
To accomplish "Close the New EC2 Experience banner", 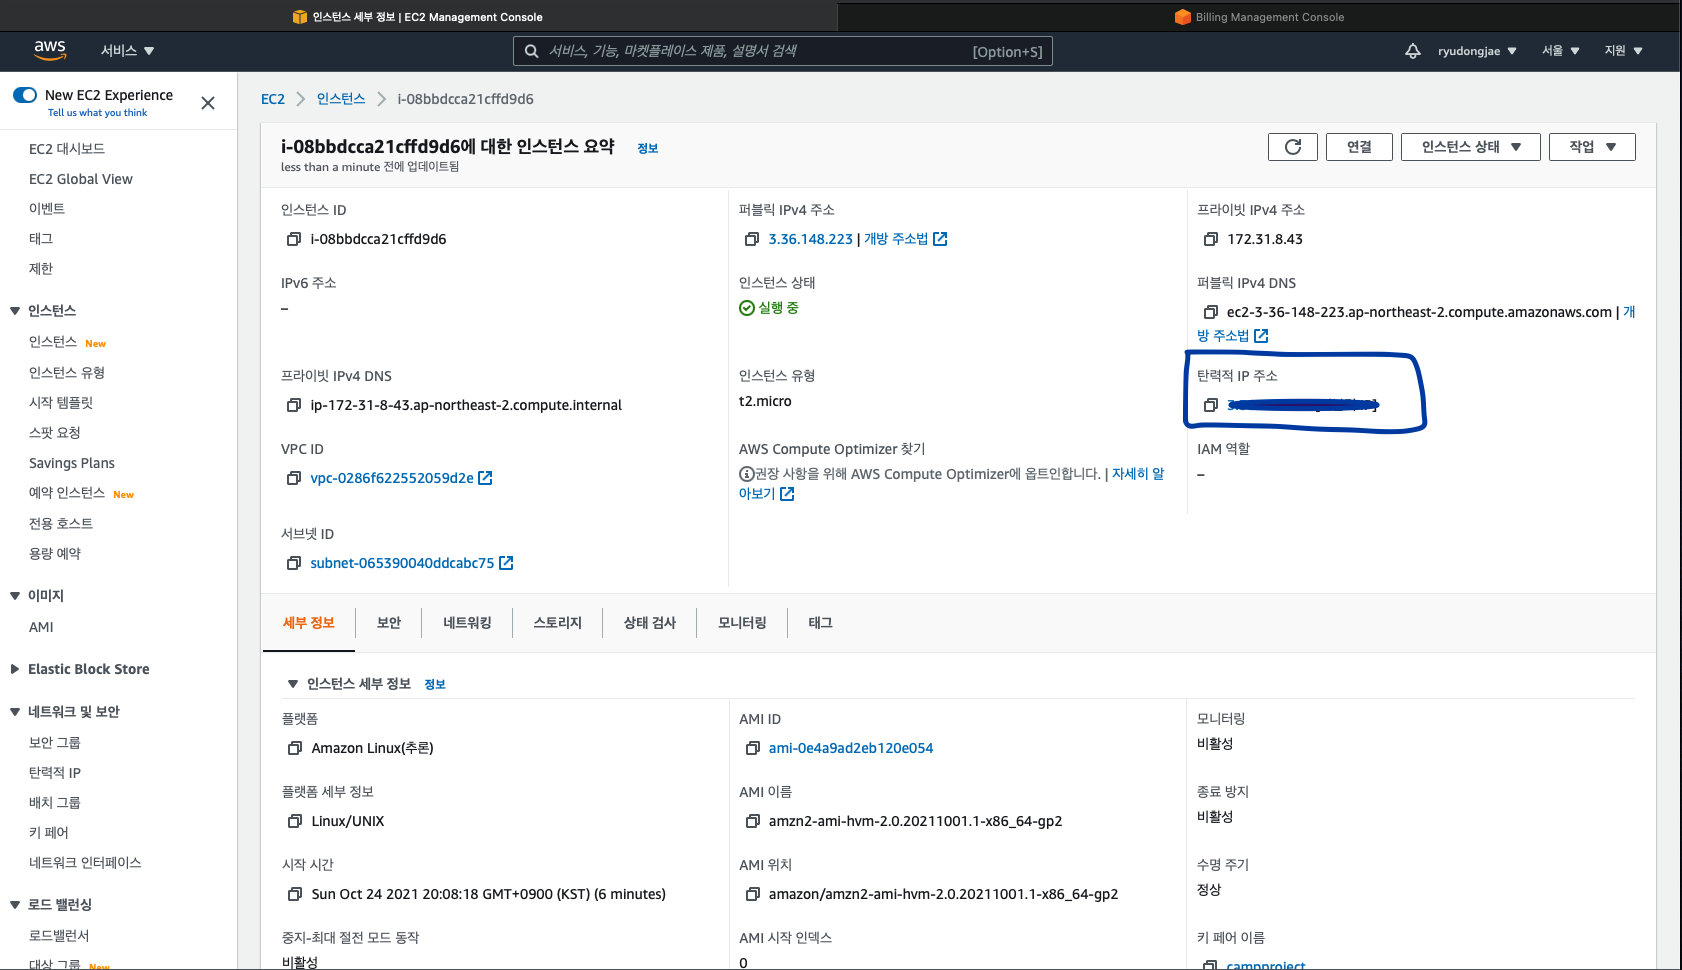I will click(x=208, y=103).
